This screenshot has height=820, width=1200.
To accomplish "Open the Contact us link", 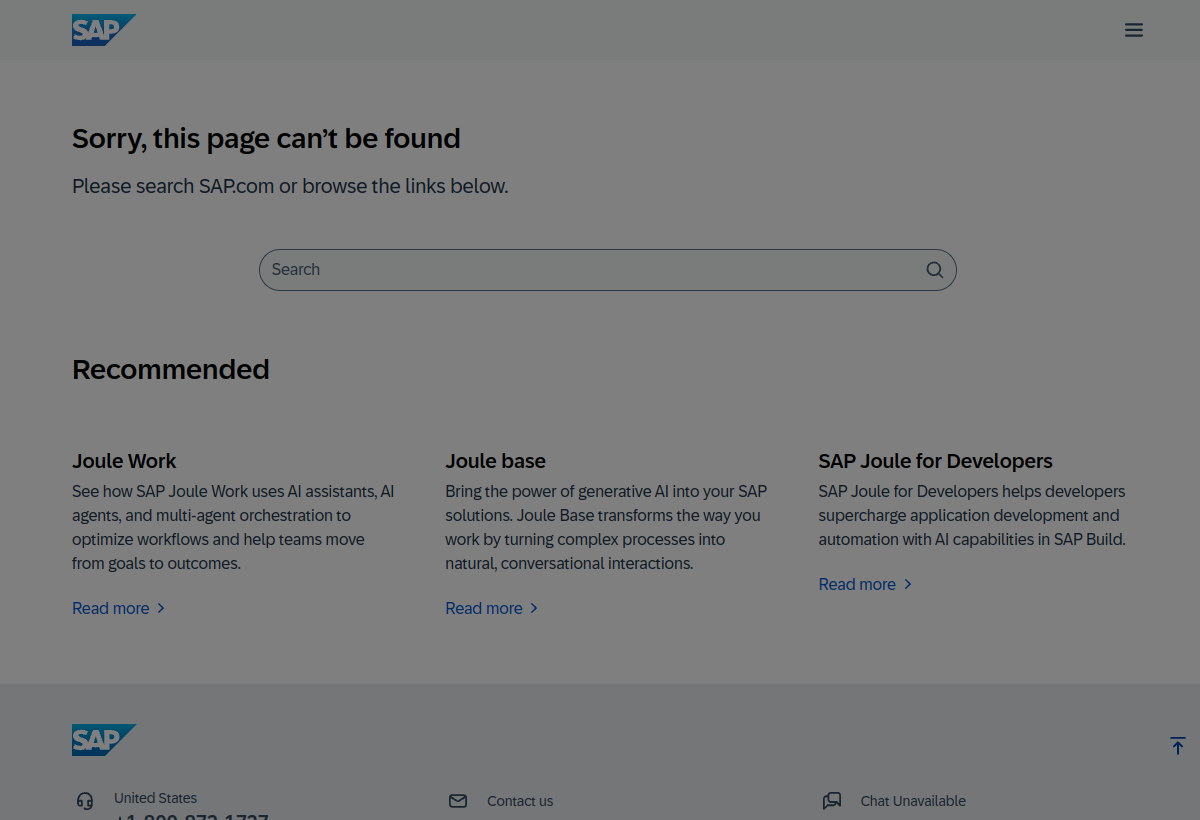I will pyautogui.click(x=520, y=801).
